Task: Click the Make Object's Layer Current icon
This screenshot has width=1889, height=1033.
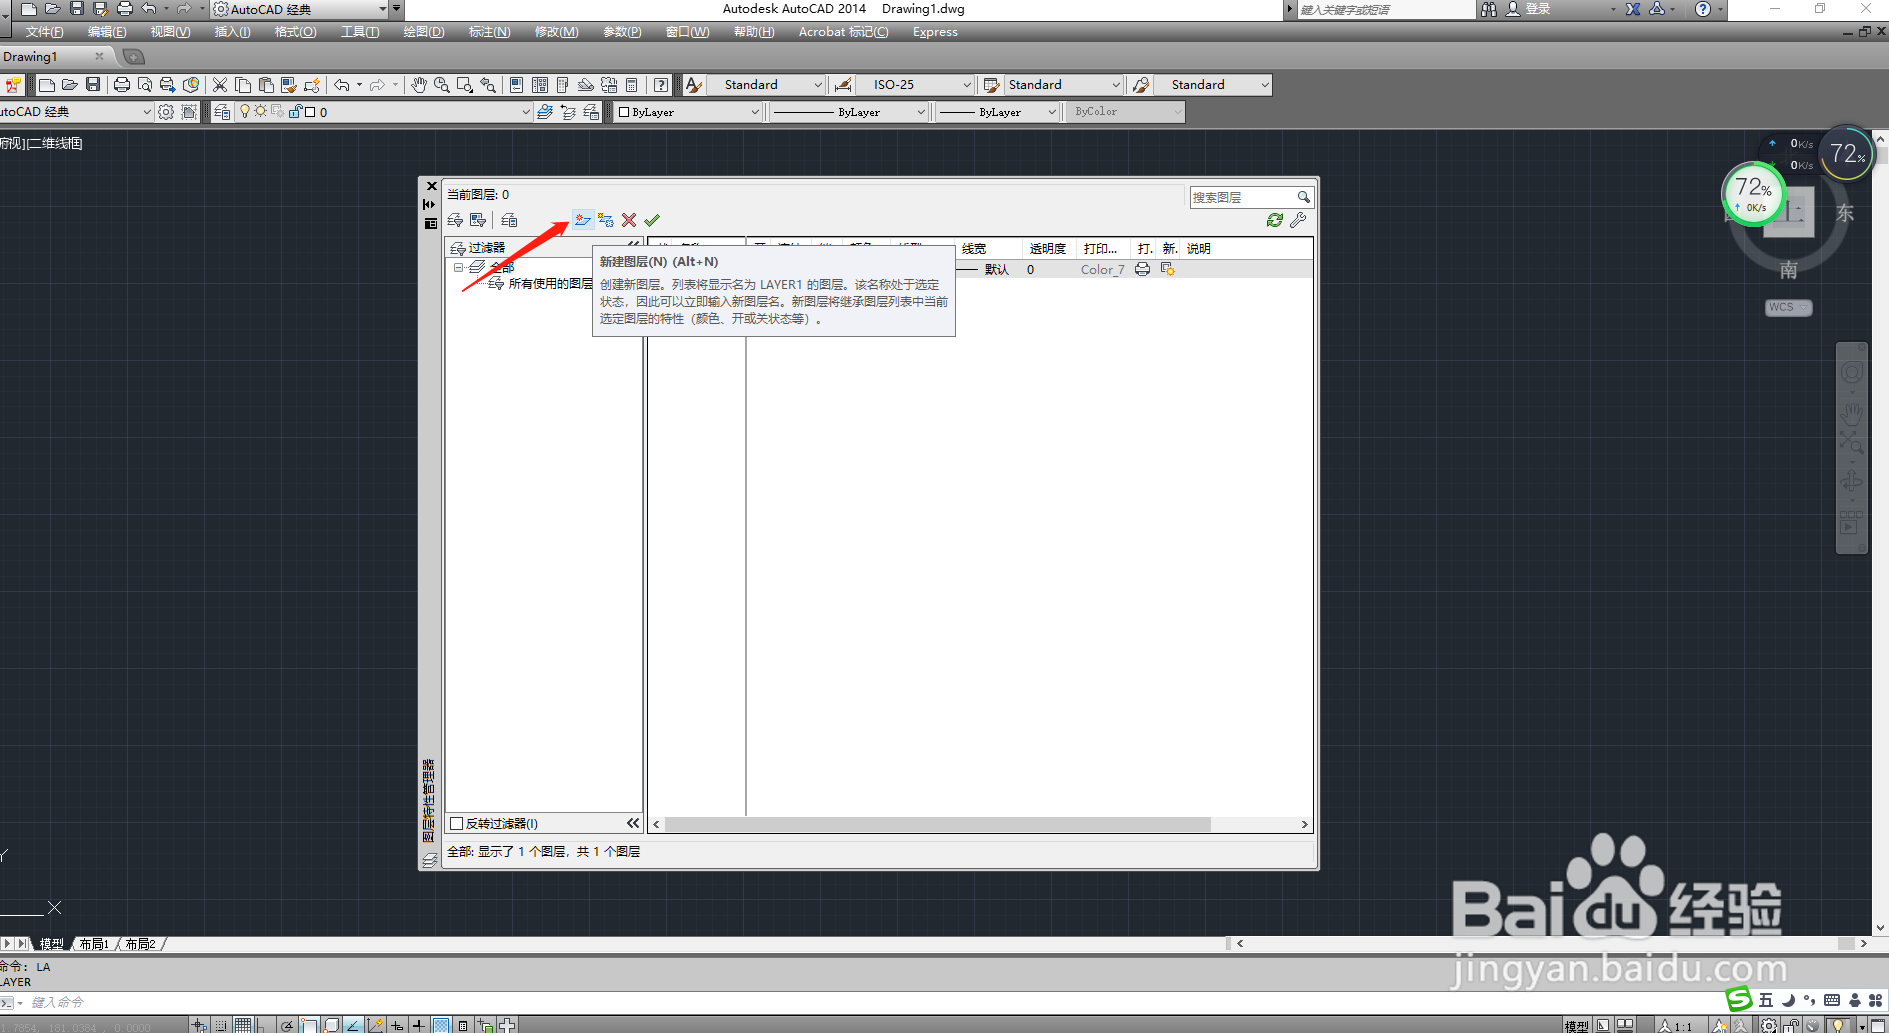Action: 545,112
